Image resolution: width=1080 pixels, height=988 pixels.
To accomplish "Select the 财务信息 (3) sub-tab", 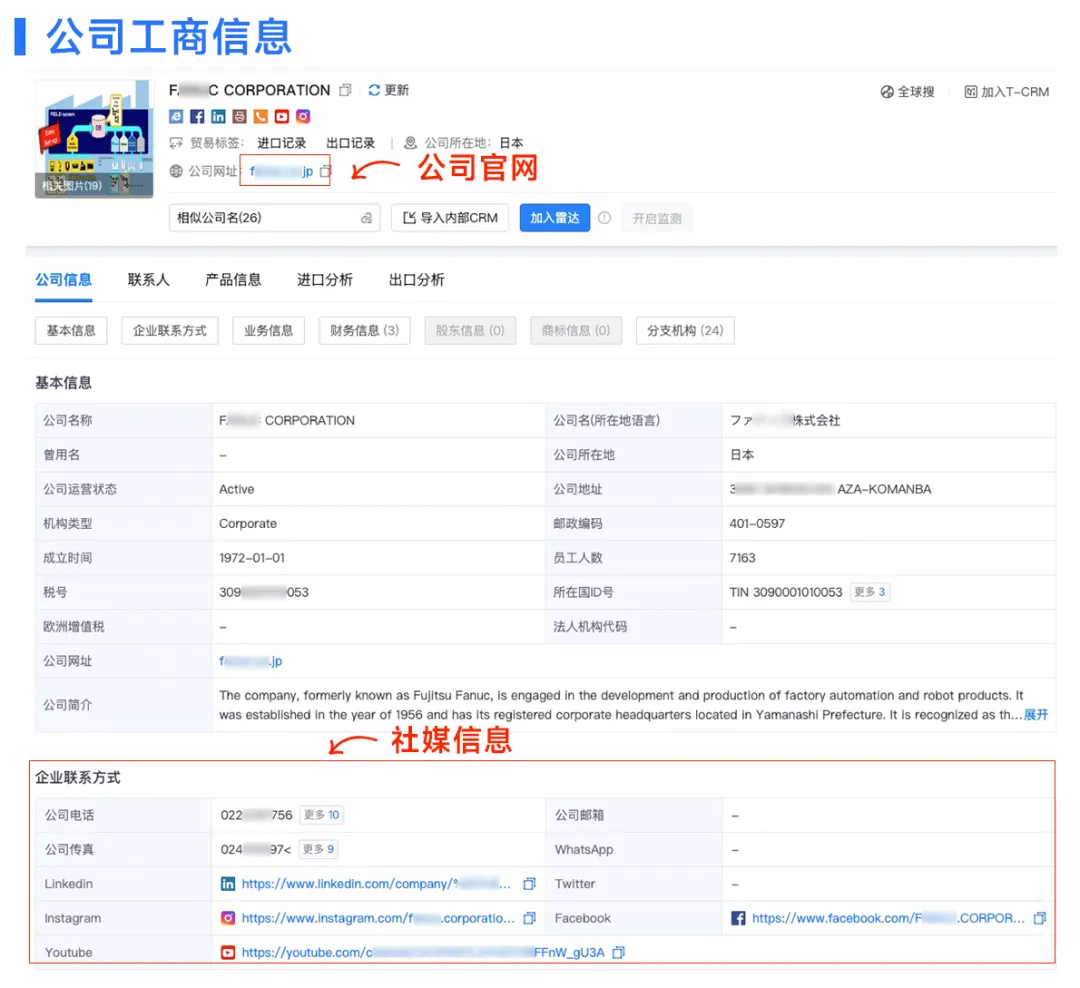I will pos(364,331).
